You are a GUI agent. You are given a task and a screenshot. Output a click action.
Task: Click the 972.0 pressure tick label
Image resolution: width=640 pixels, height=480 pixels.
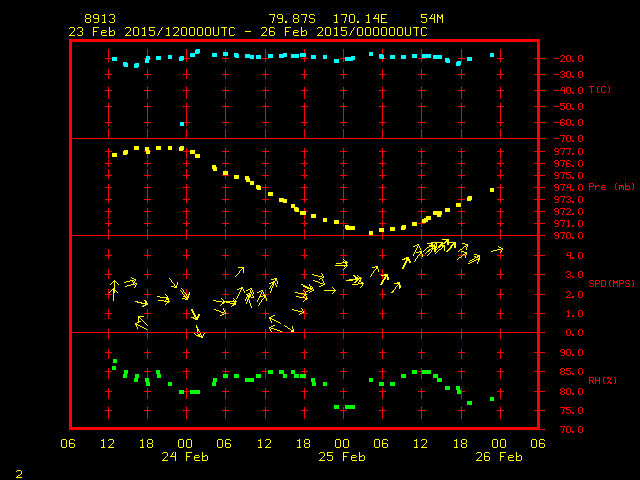[569, 212]
